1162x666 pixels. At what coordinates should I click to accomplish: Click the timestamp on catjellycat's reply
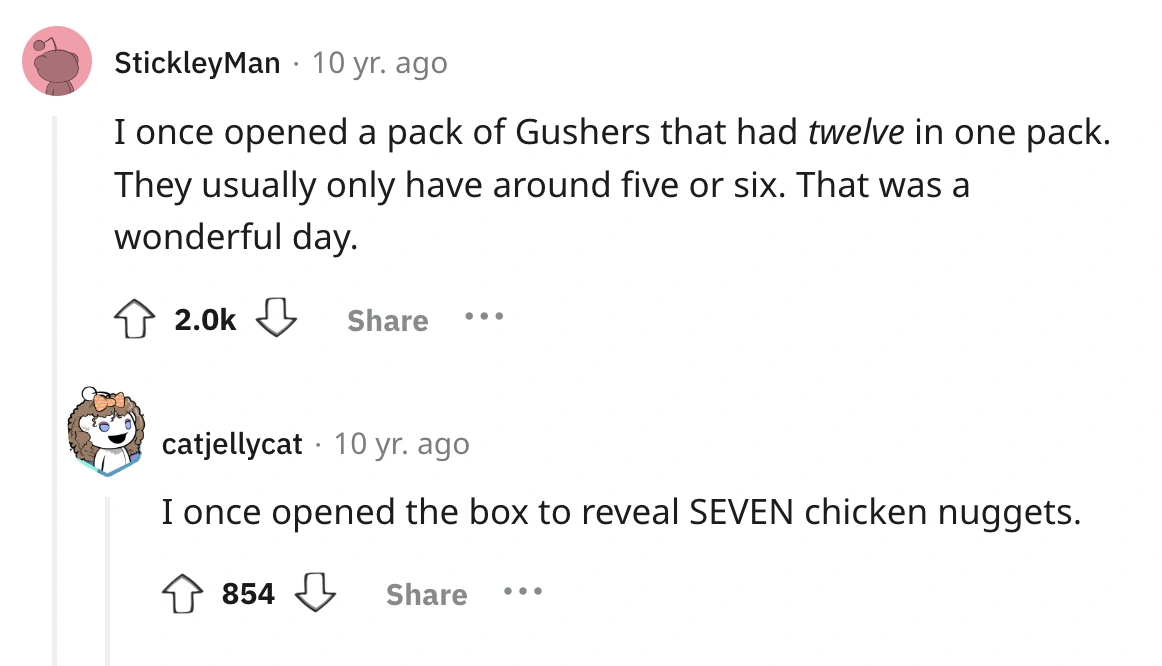(x=401, y=443)
